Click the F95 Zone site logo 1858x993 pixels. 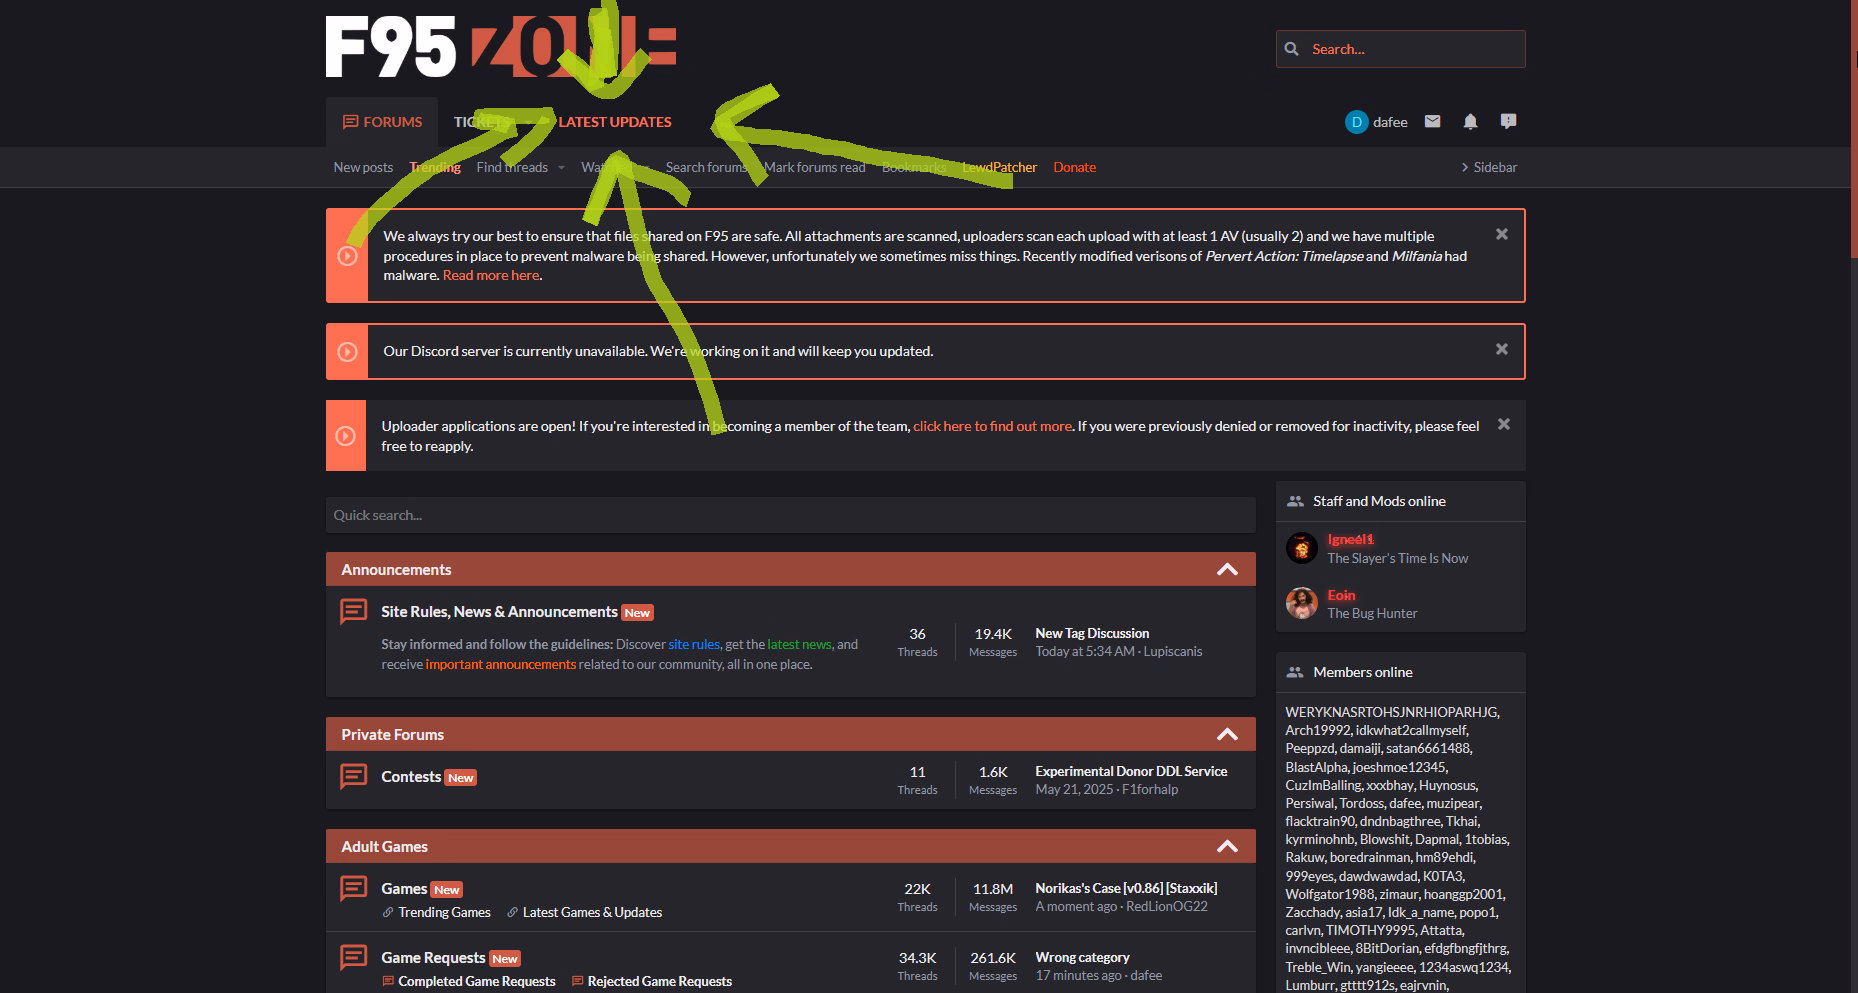click(501, 46)
